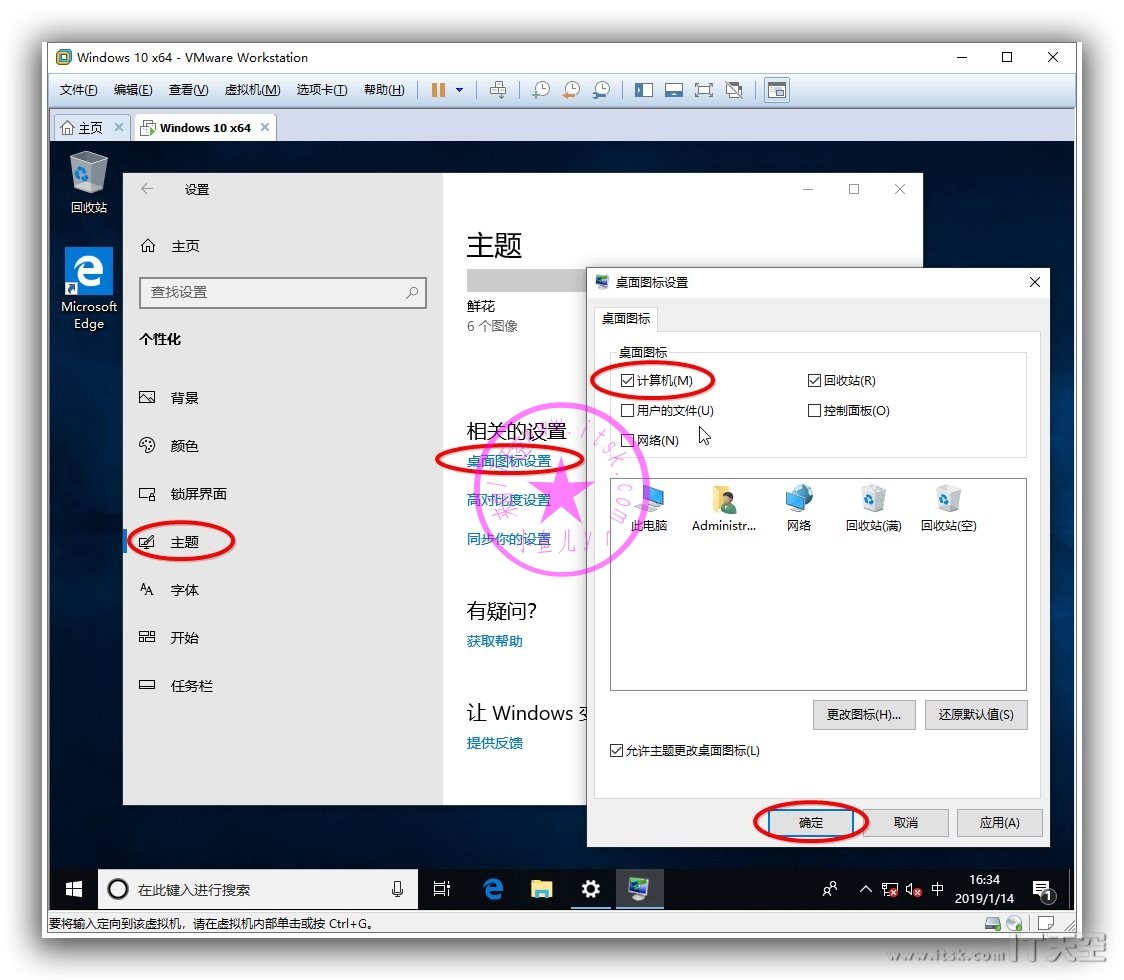Select 主题 in the Settings sidebar

[x=169, y=542]
